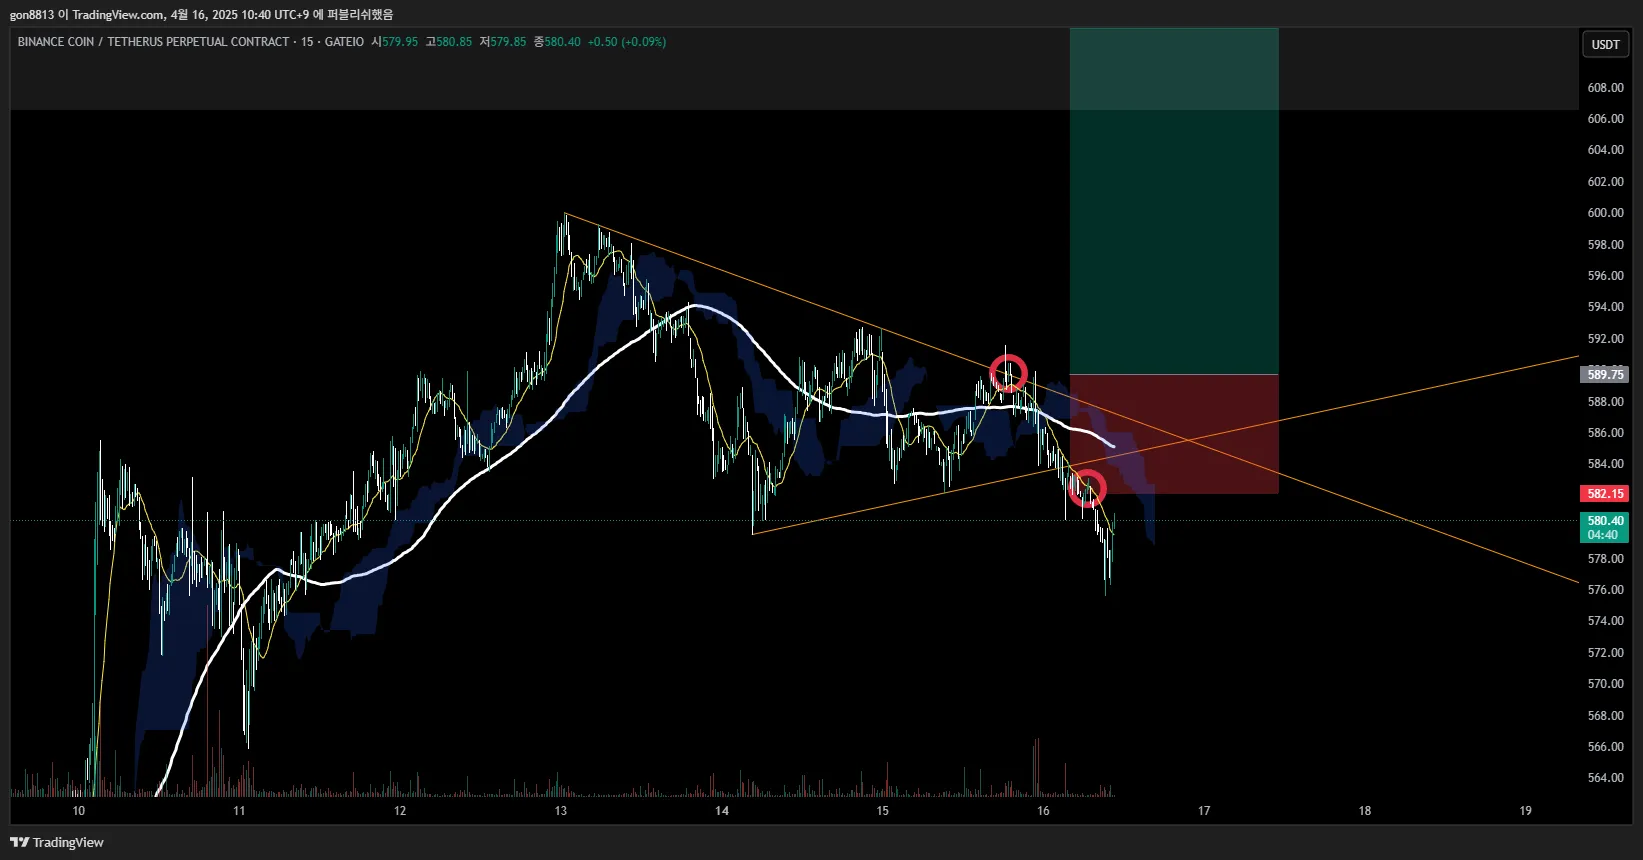Click the high value 580.85

pyautogui.click(x=454, y=42)
